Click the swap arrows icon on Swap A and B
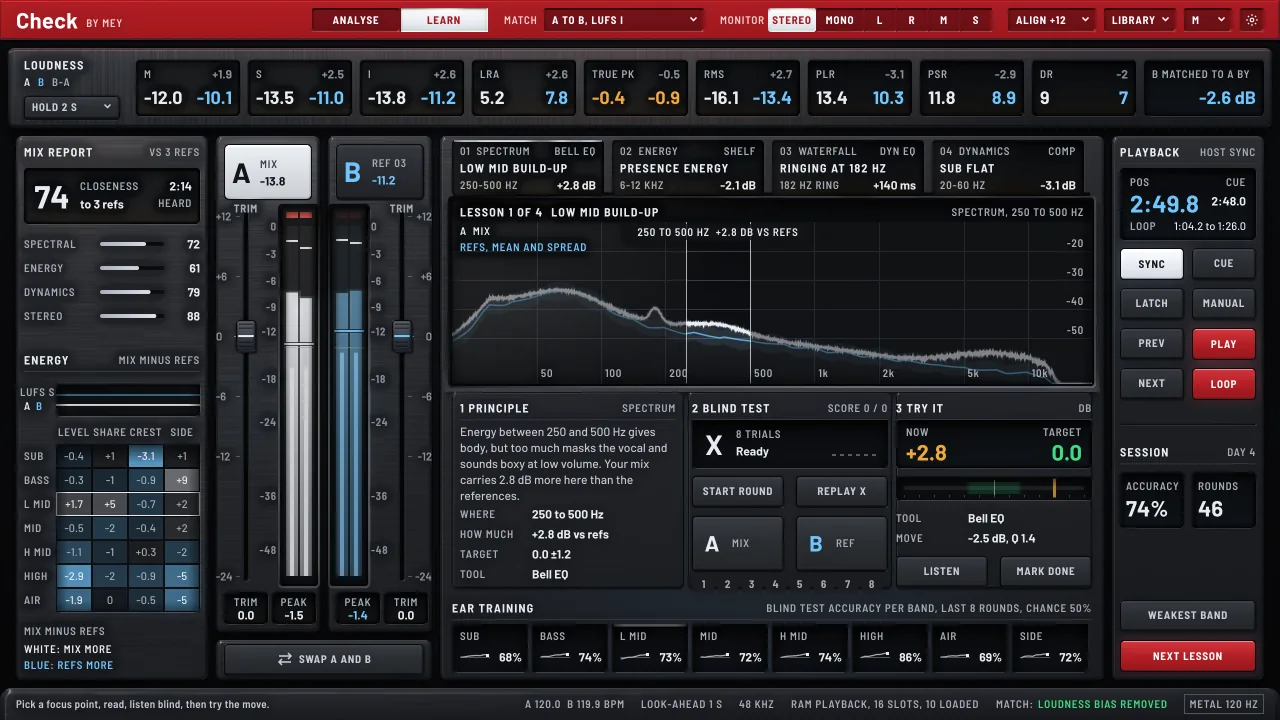 coord(285,659)
